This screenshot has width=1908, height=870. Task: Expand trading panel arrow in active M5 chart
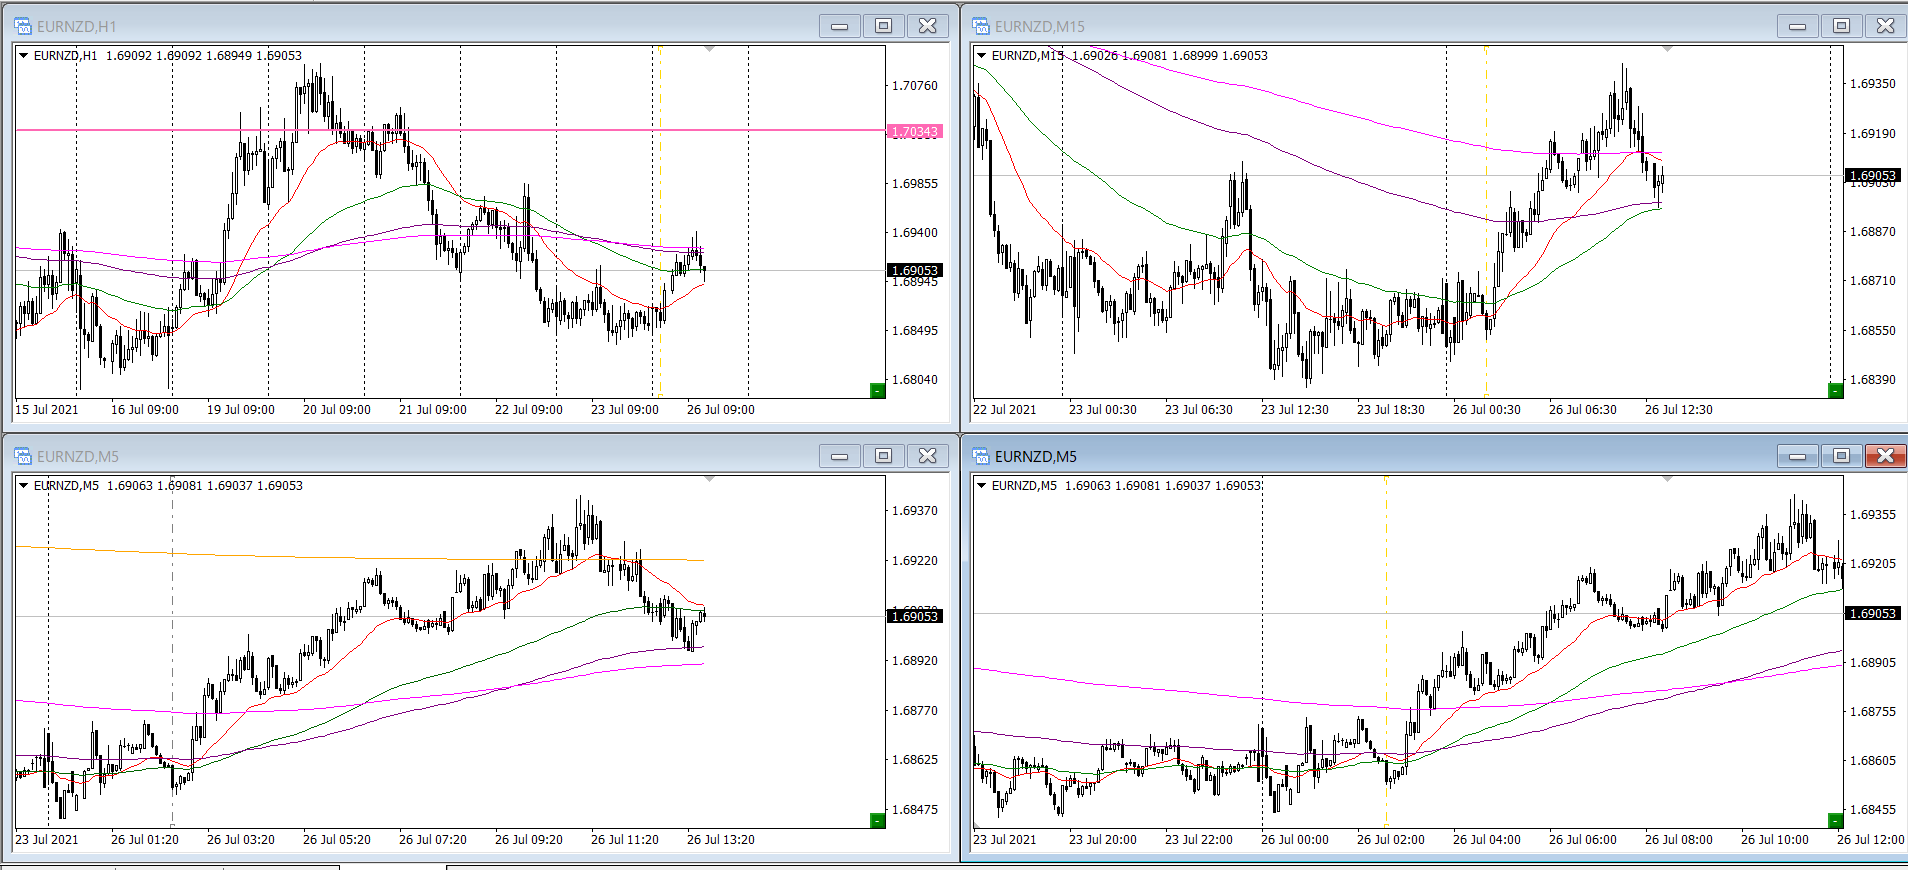coord(982,486)
